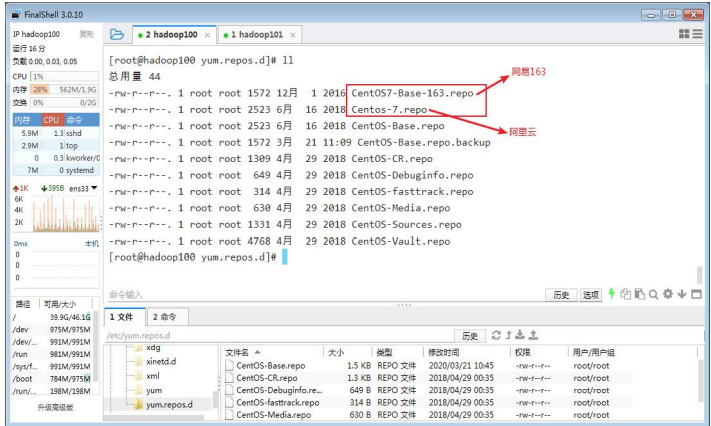Click the 升级高级版 upgrade link
This screenshot has width=711, height=426.
pos(55,407)
